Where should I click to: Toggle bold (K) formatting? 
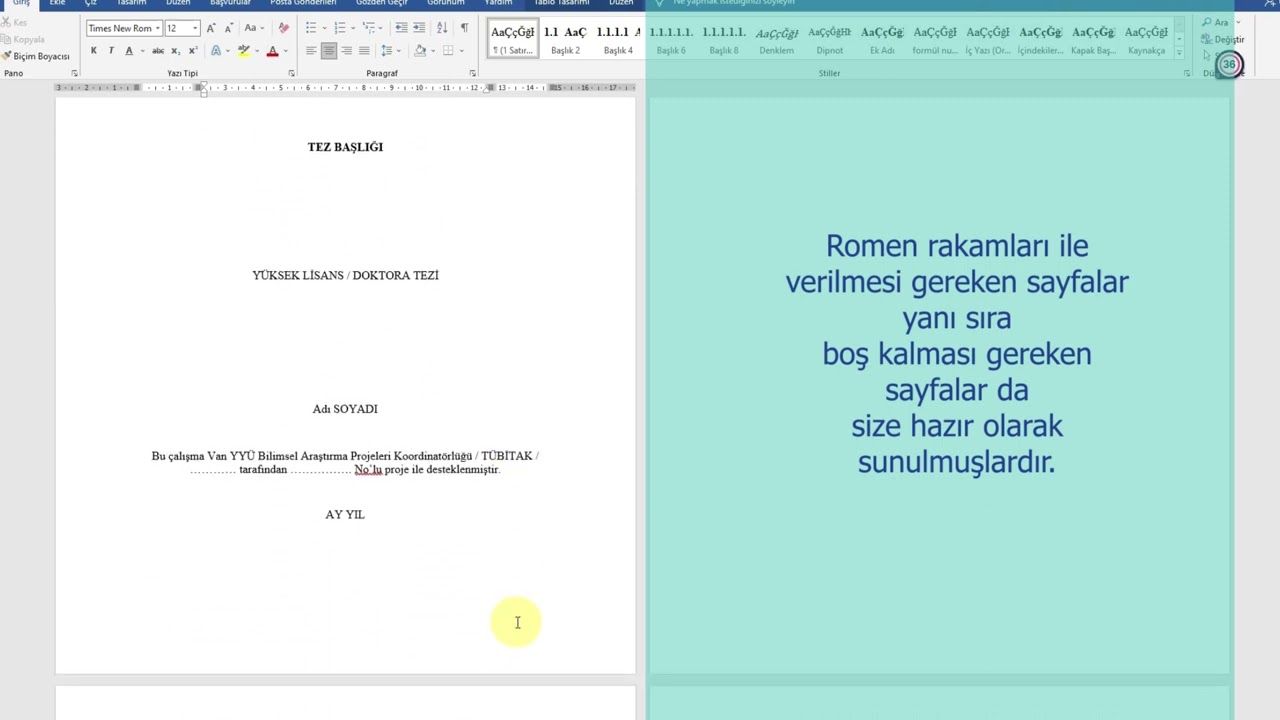click(94, 51)
